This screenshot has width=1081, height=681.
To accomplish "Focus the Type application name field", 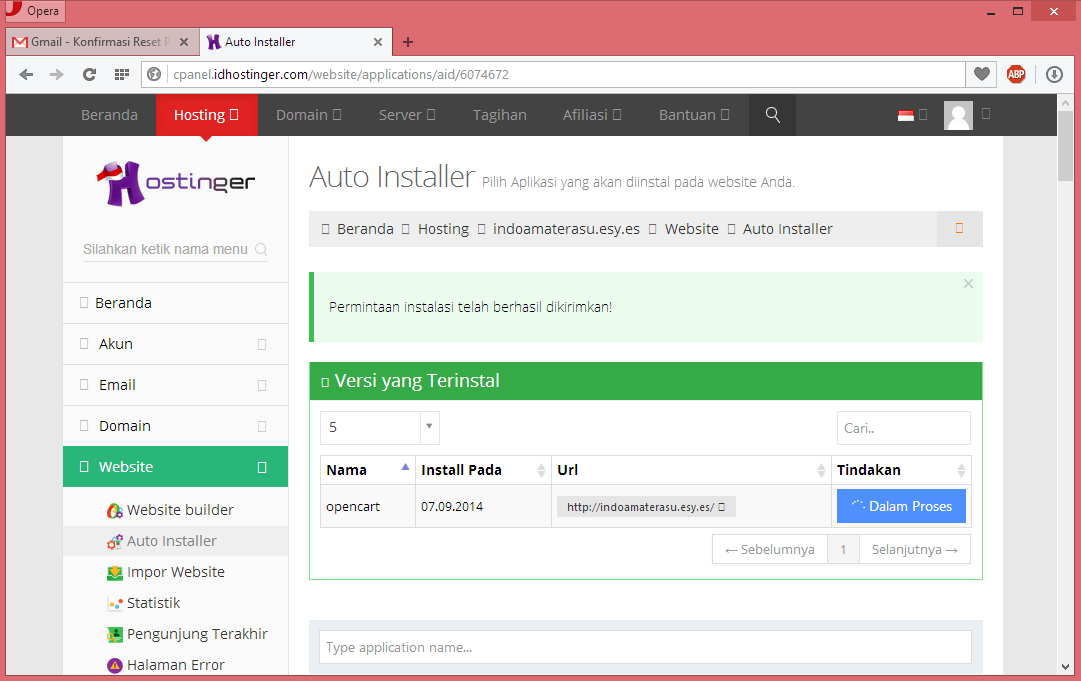I will 645,647.
